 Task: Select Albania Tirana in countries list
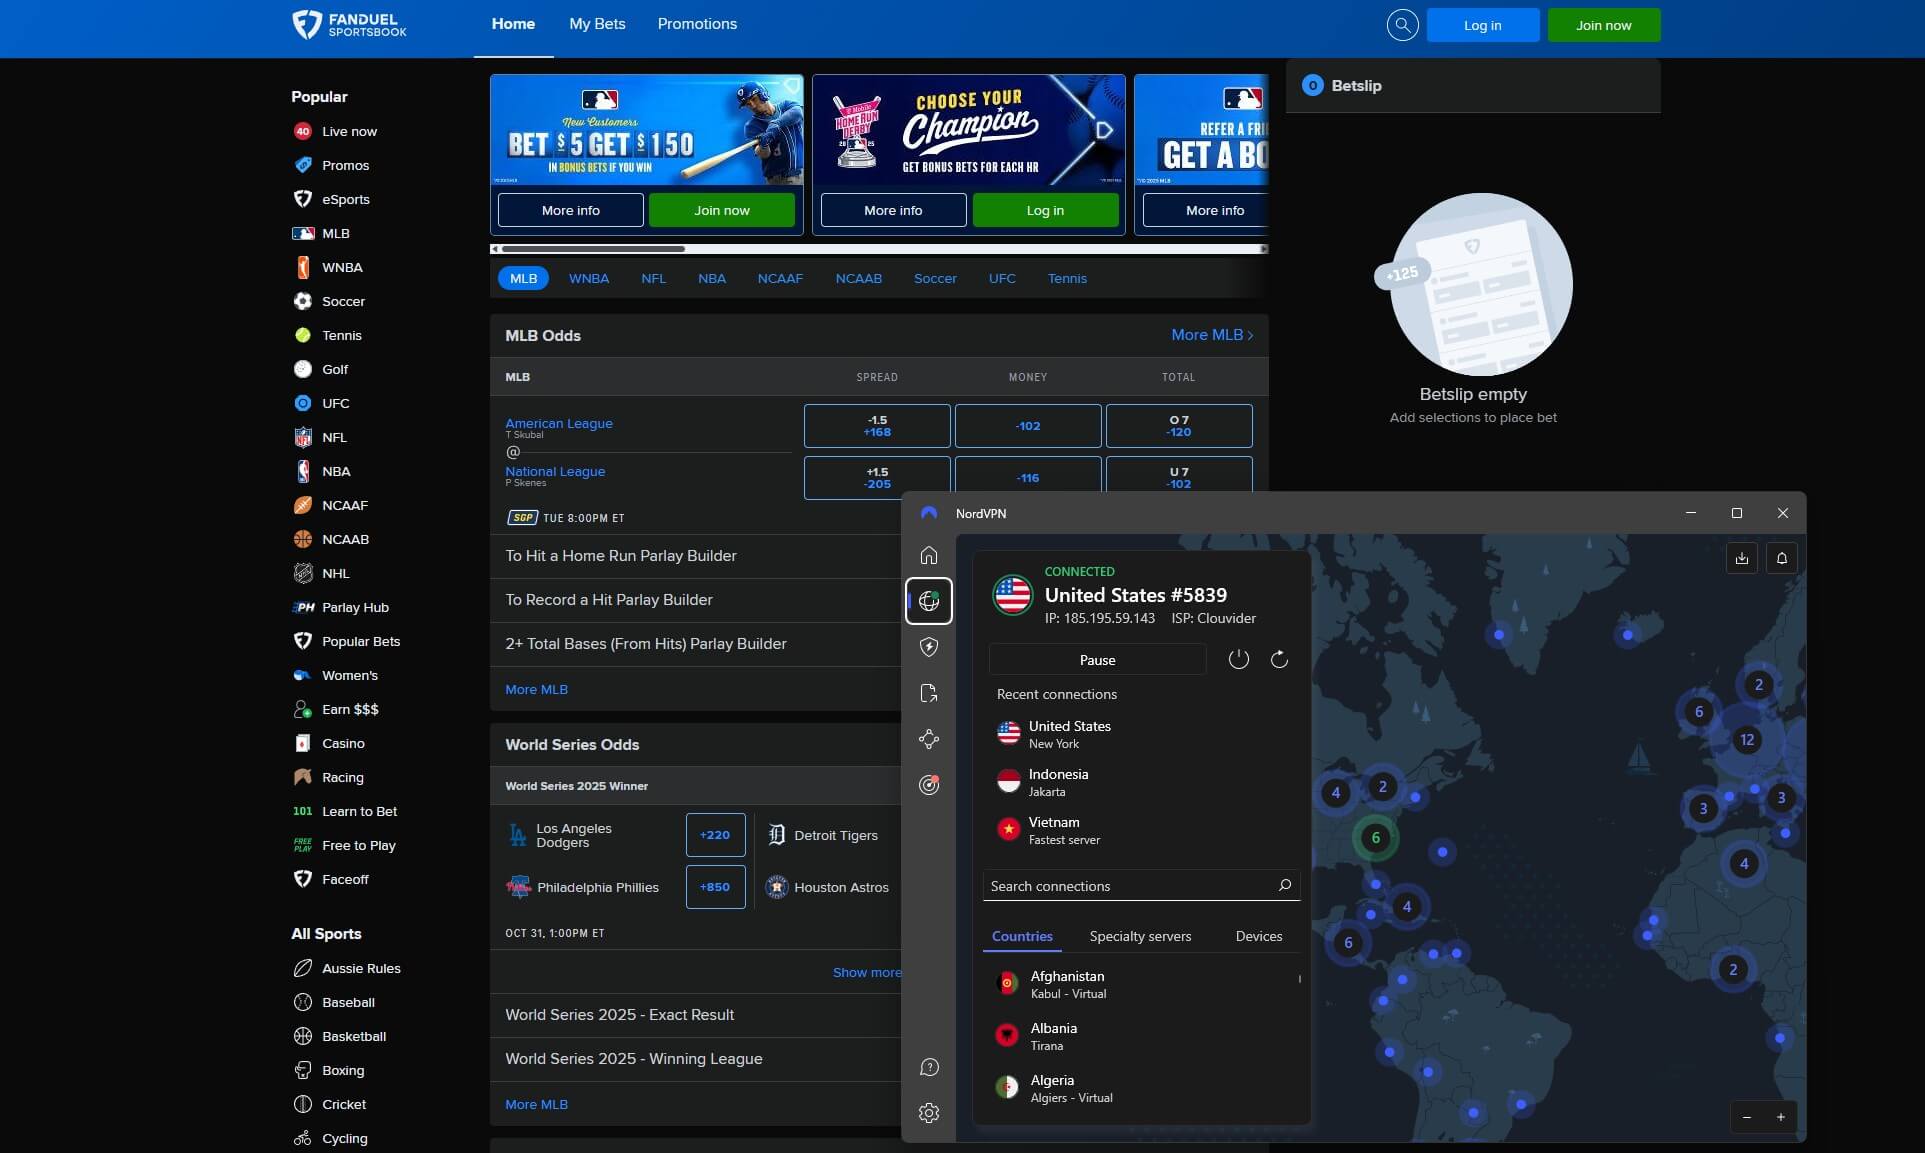1140,1036
